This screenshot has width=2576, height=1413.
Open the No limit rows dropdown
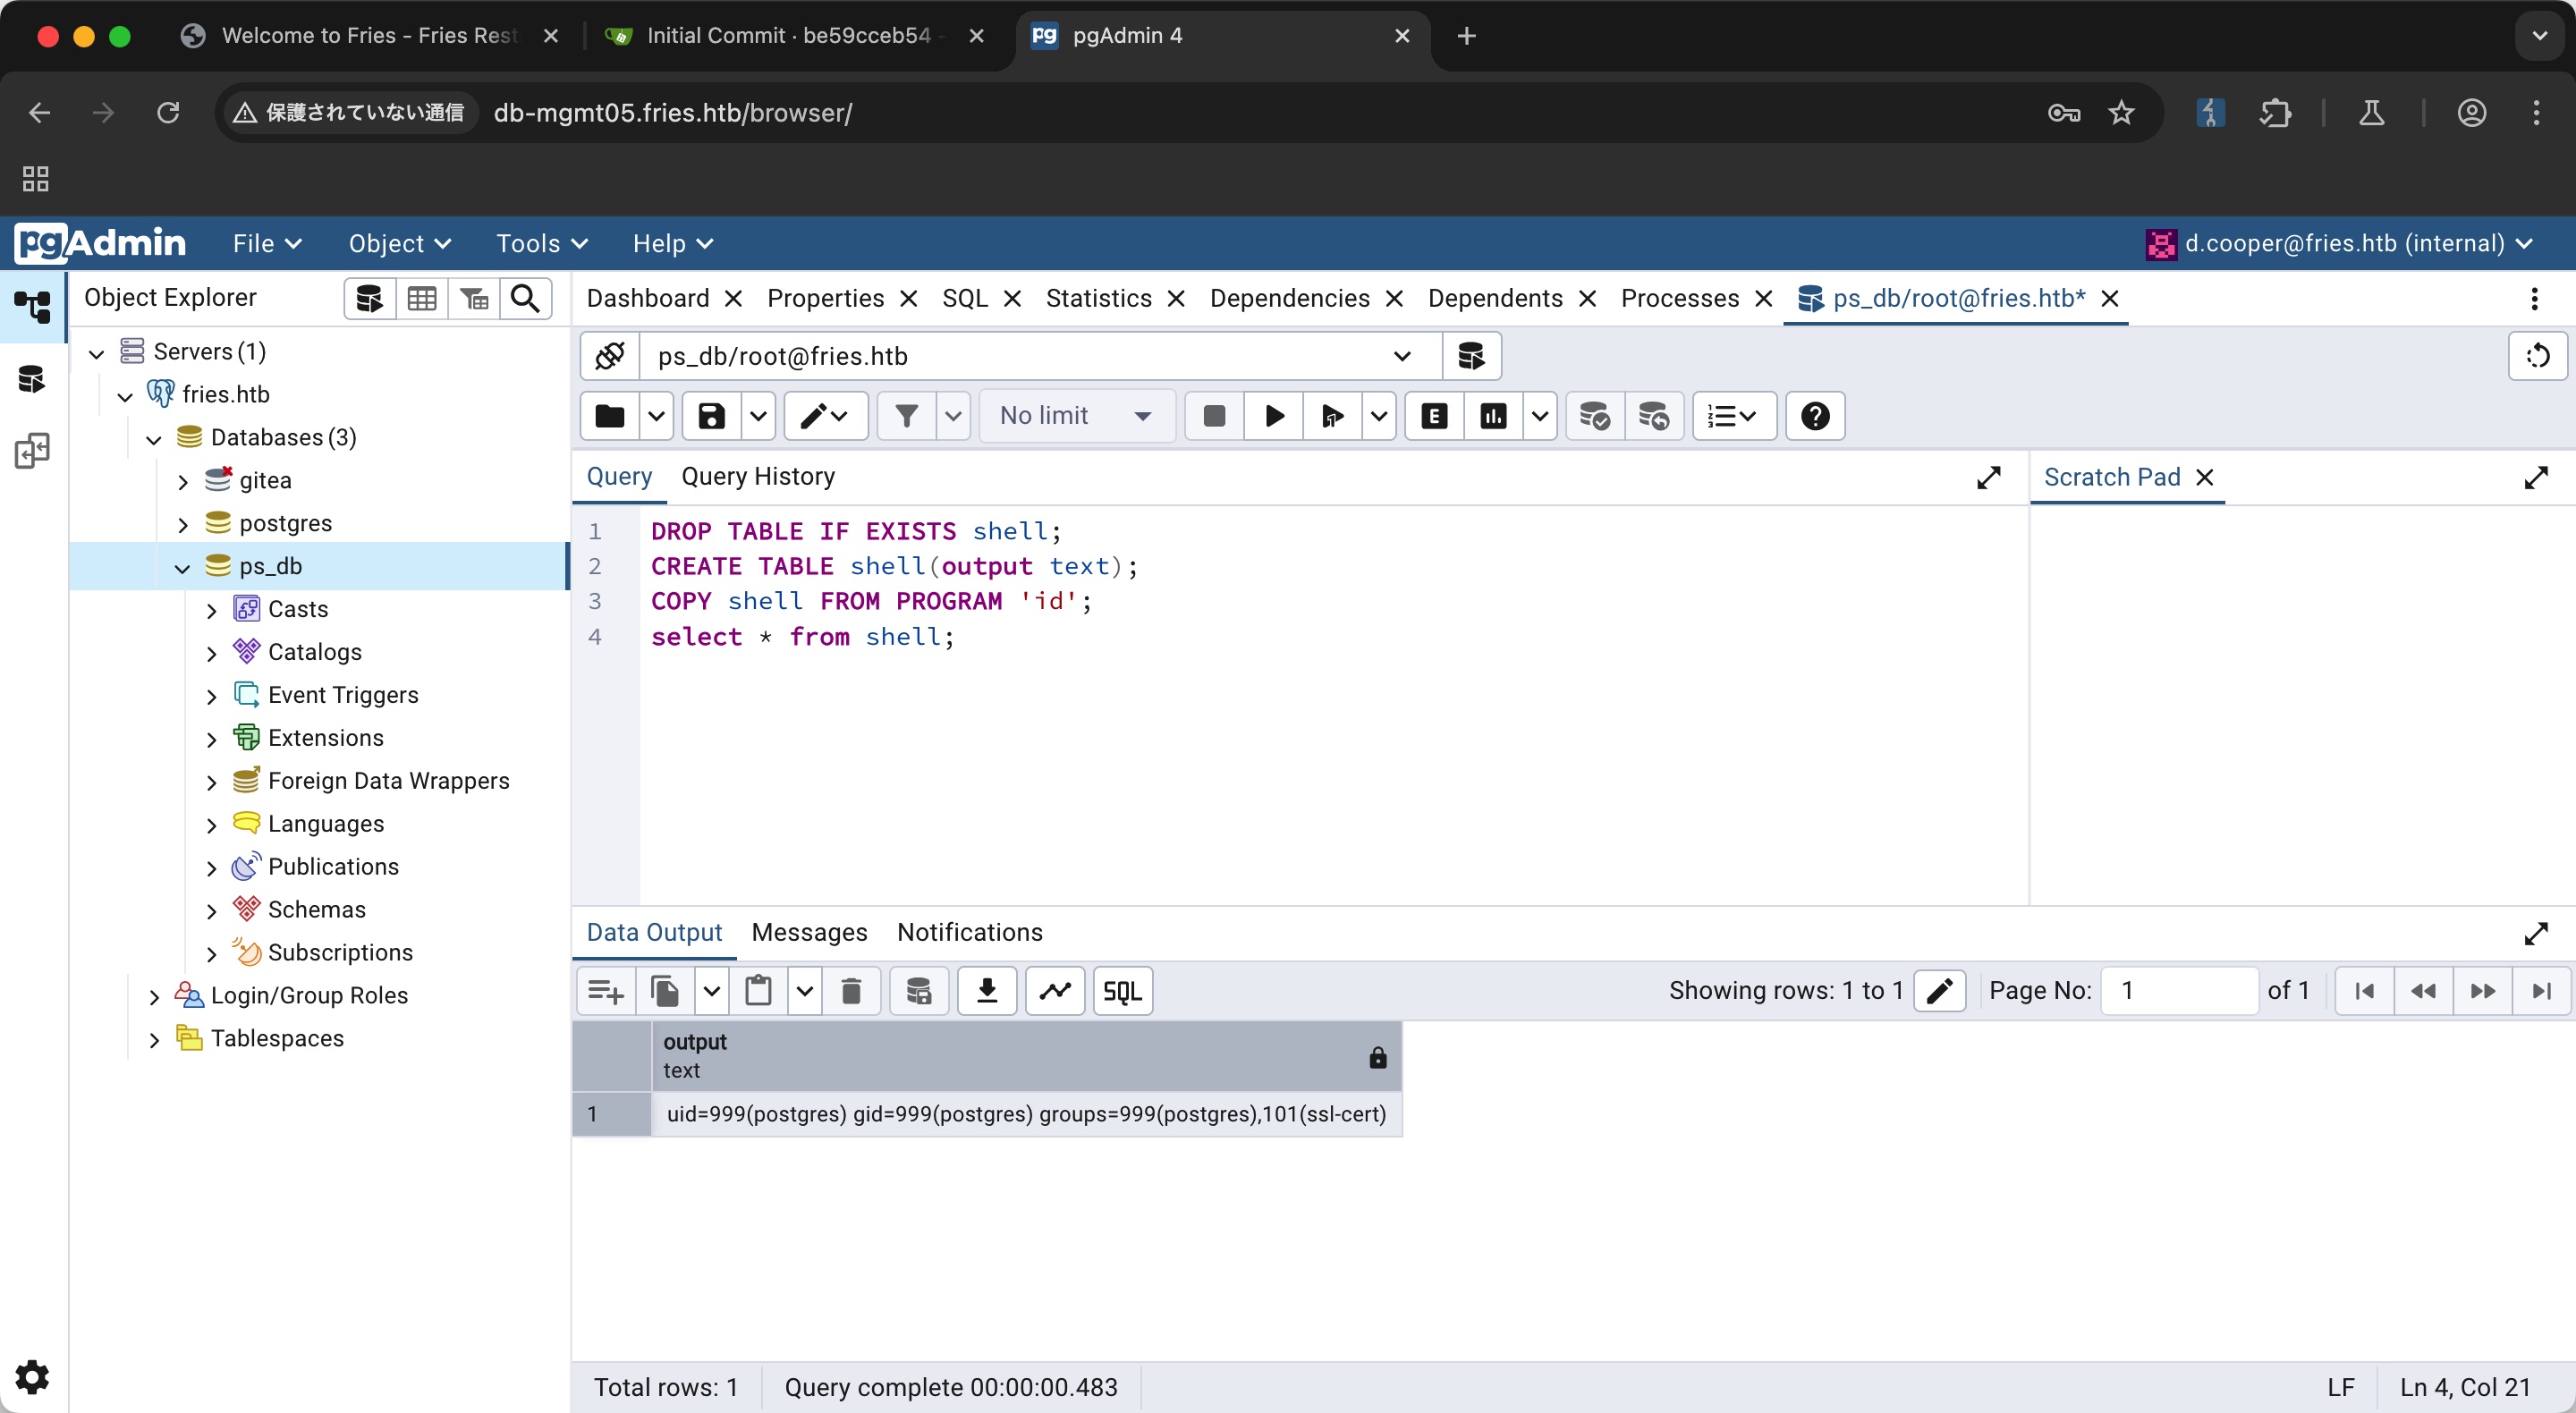coord(1075,416)
